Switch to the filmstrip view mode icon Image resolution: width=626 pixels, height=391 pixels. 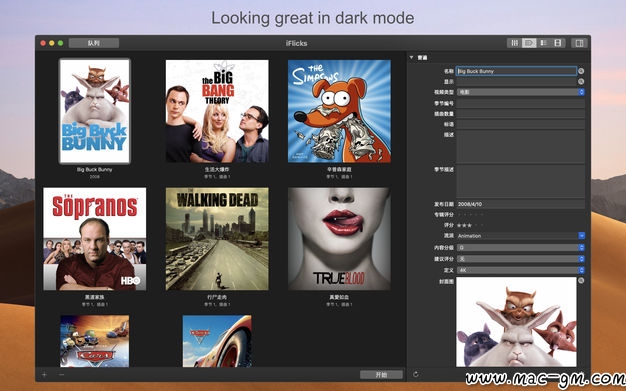pos(558,43)
